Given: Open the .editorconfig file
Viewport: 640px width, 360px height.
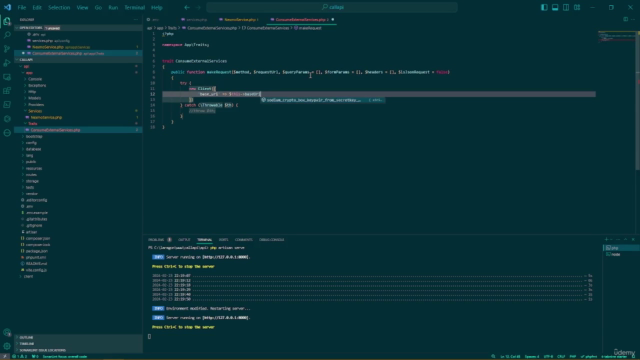Looking at the screenshot, I should click(36, 200).
